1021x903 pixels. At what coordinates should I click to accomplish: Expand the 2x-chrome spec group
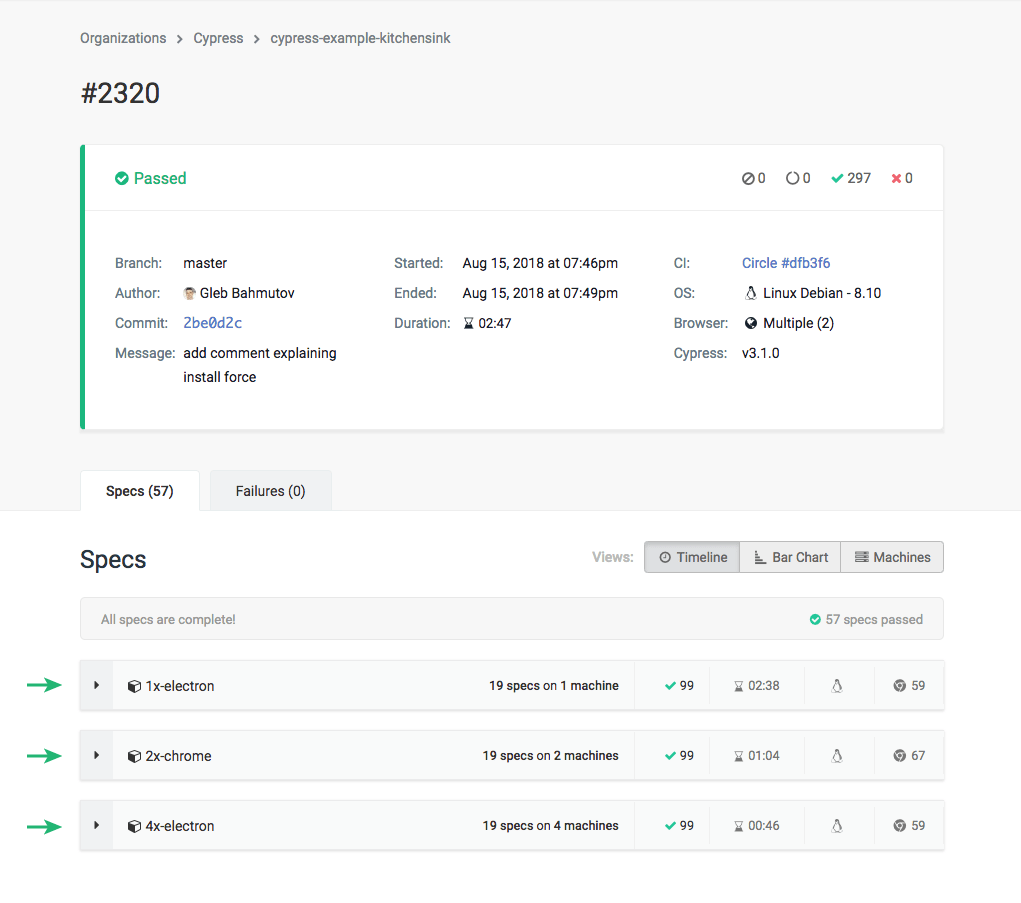coord(96,755)
